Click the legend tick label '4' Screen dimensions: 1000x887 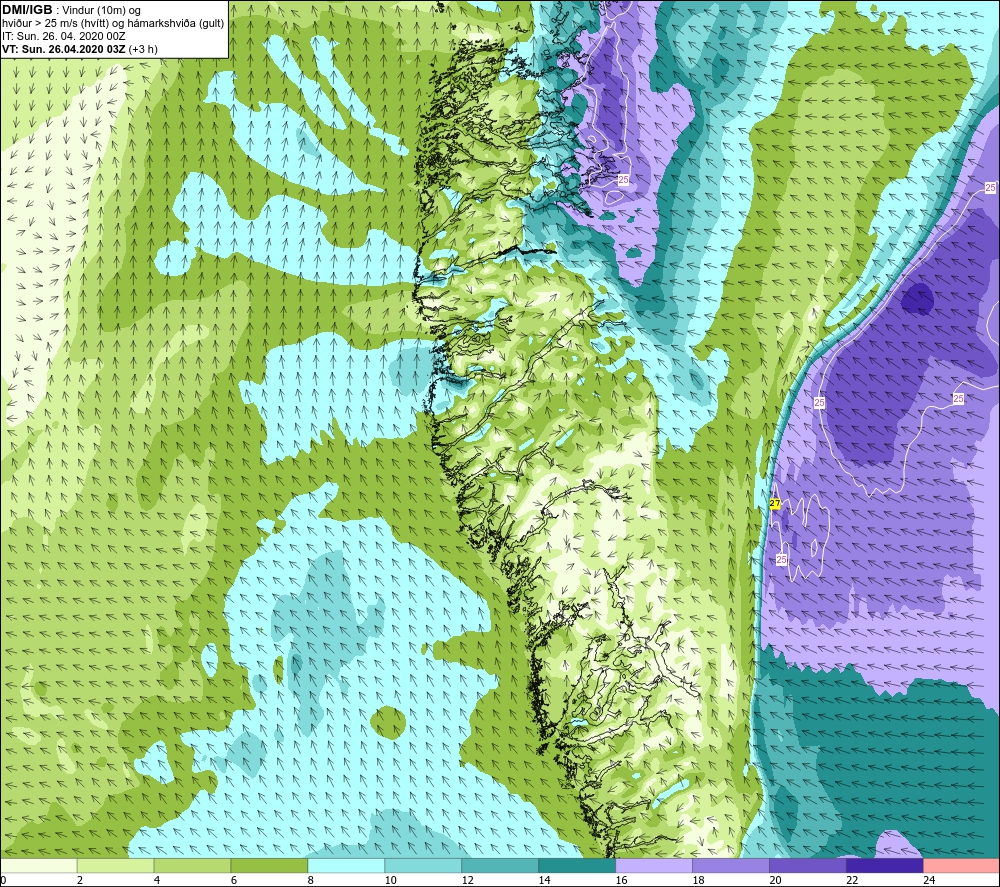(157, 880)
